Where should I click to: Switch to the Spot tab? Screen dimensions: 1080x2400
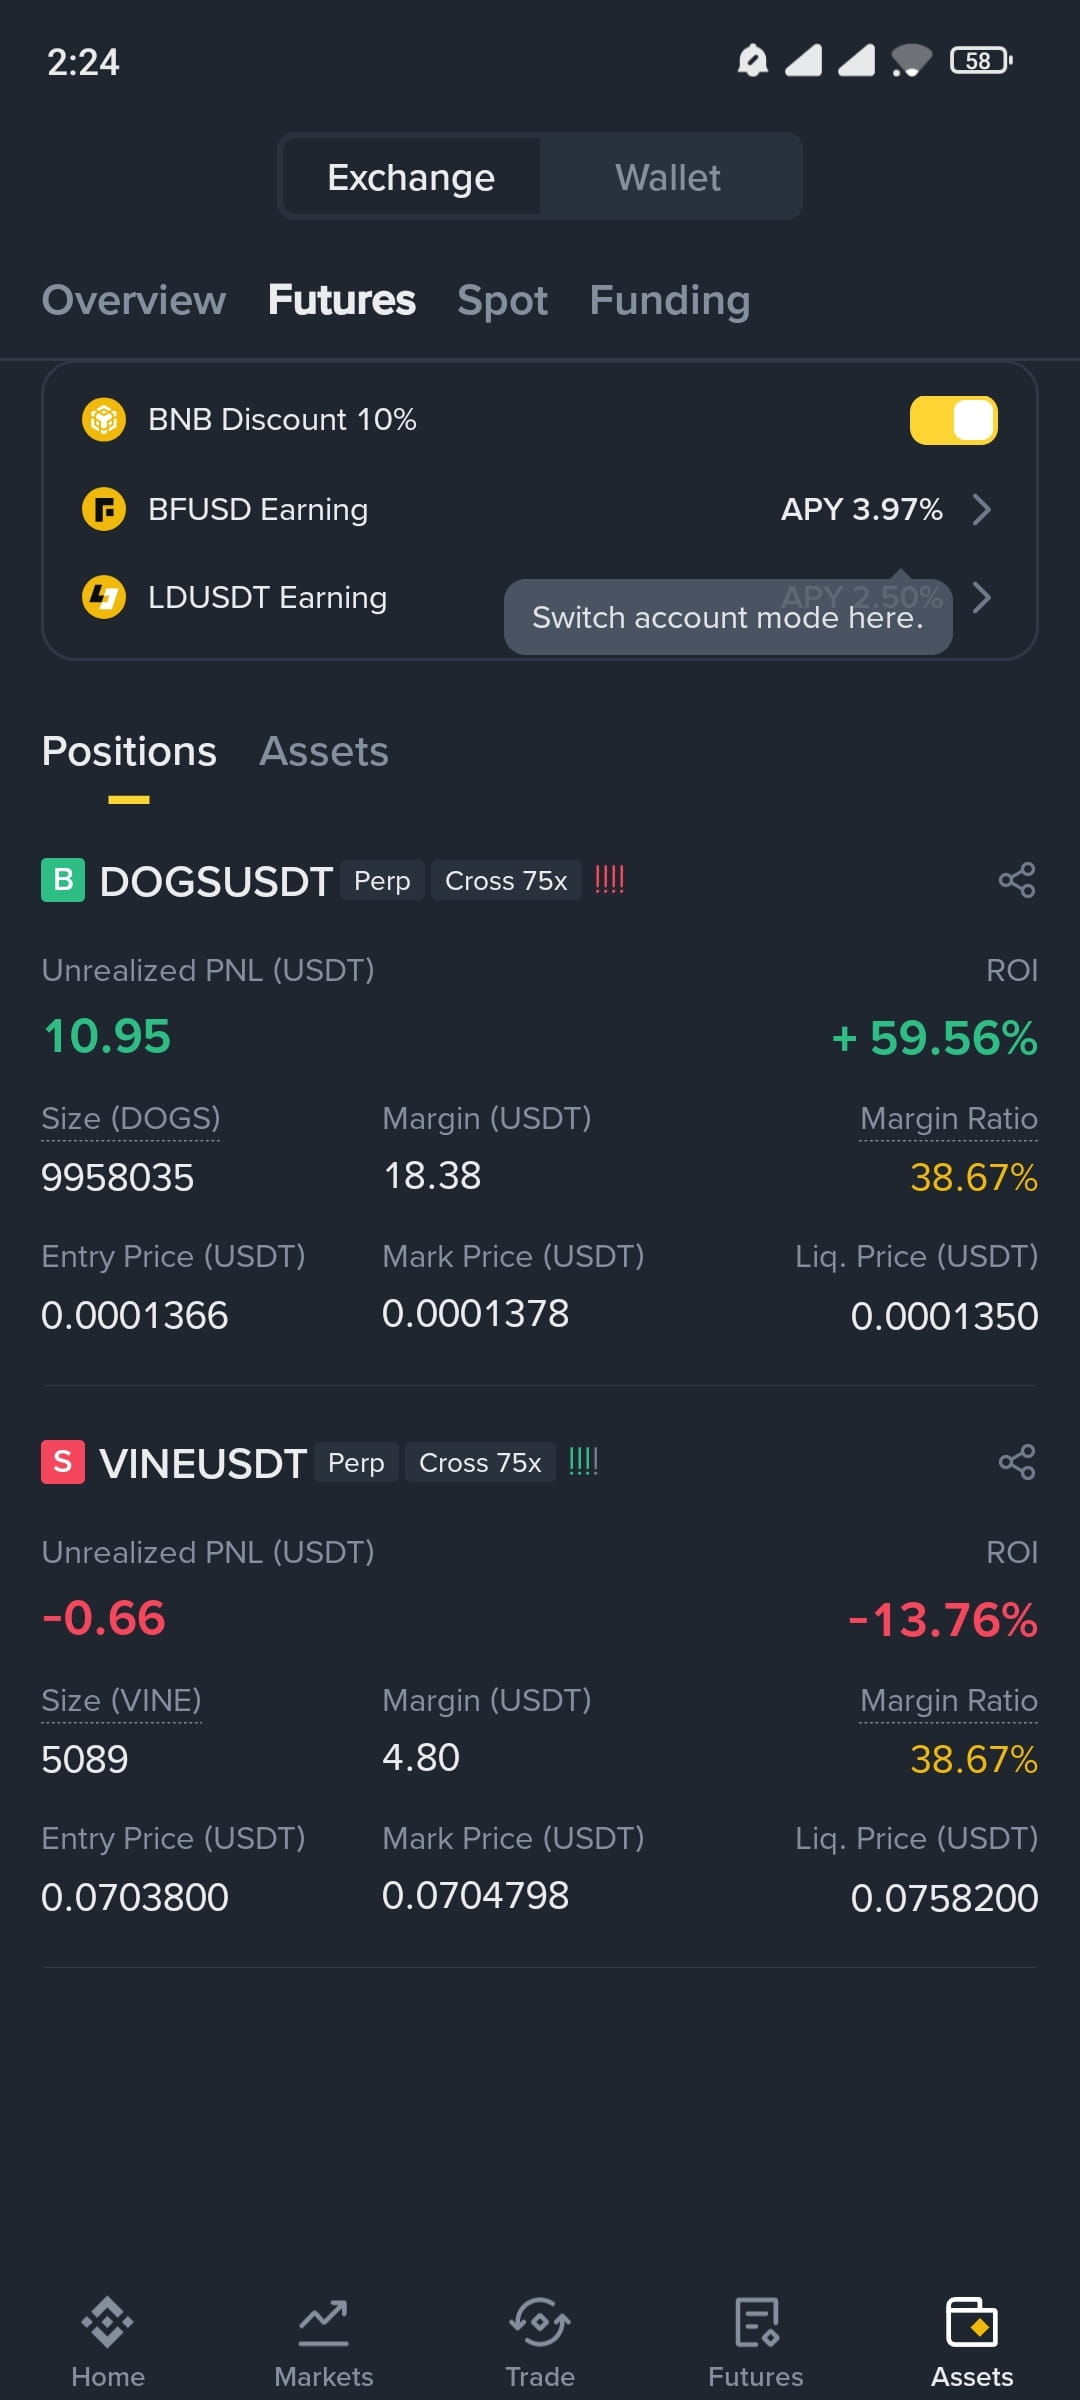click(x=502, y=300)
